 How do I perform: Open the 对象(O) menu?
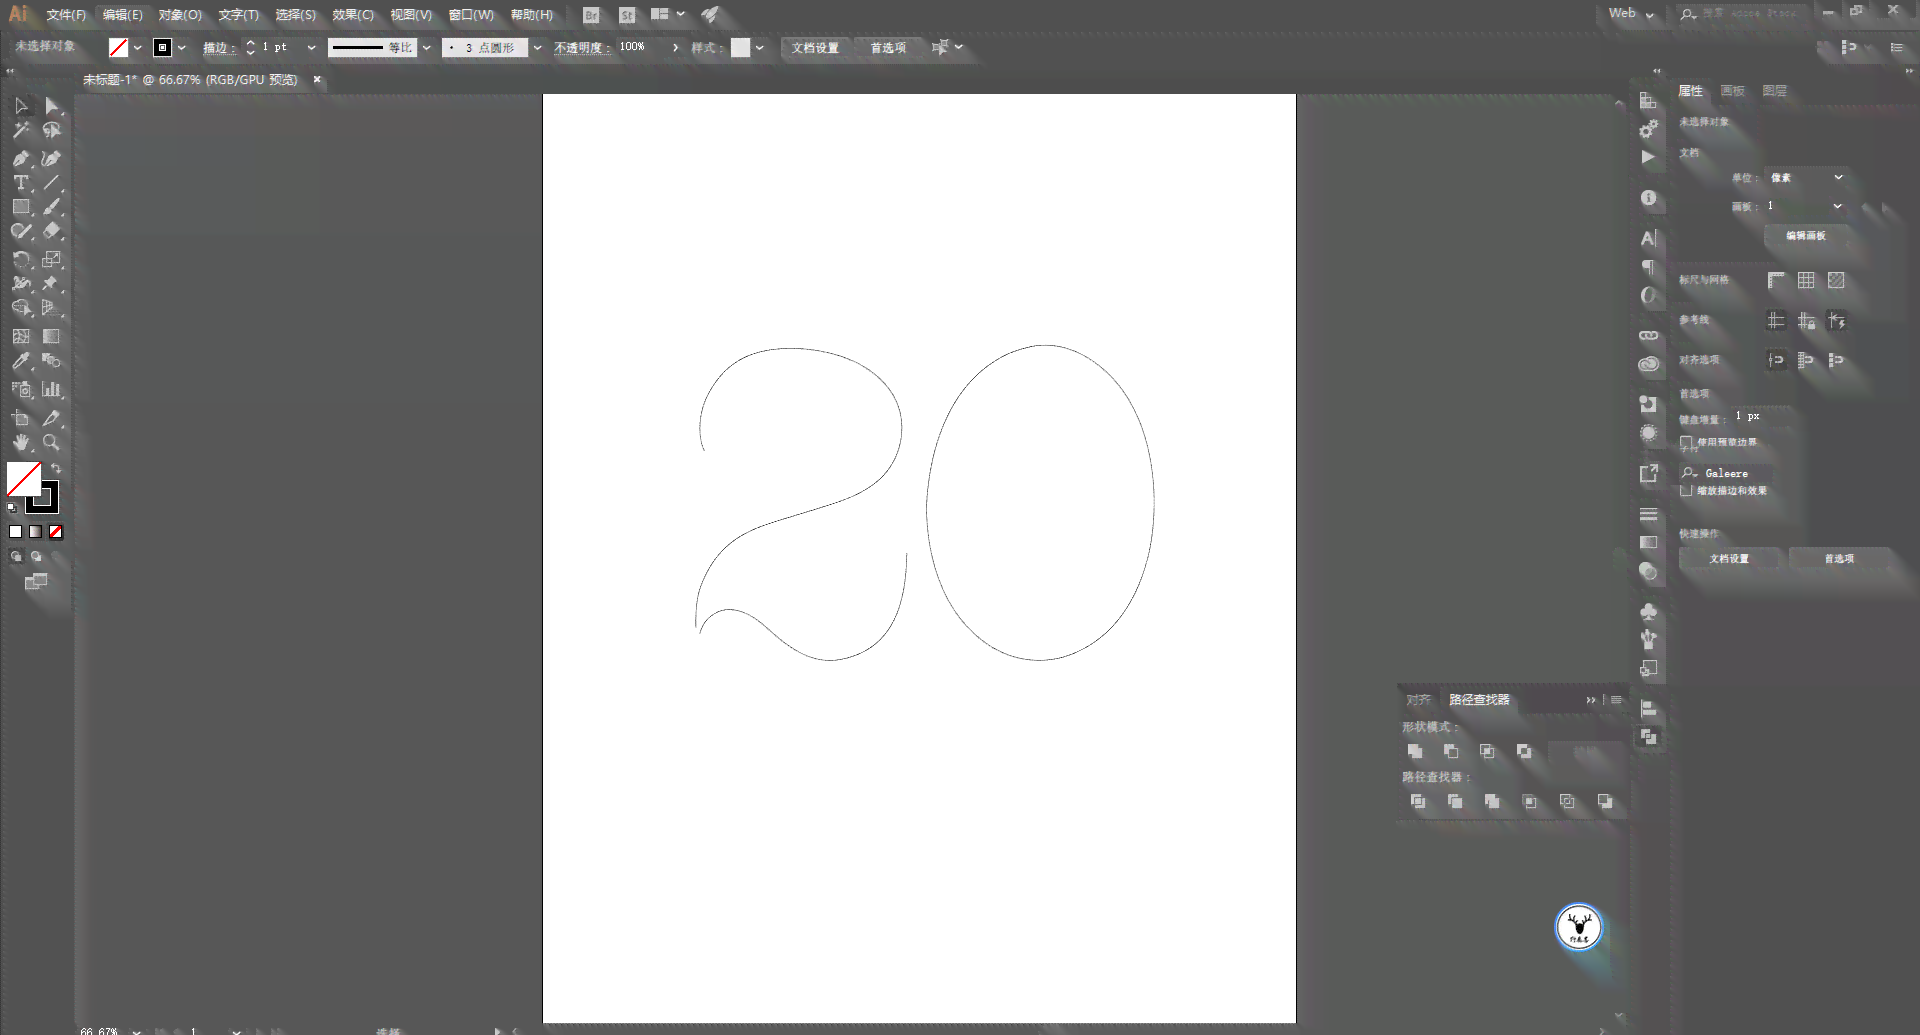[180, 15]
